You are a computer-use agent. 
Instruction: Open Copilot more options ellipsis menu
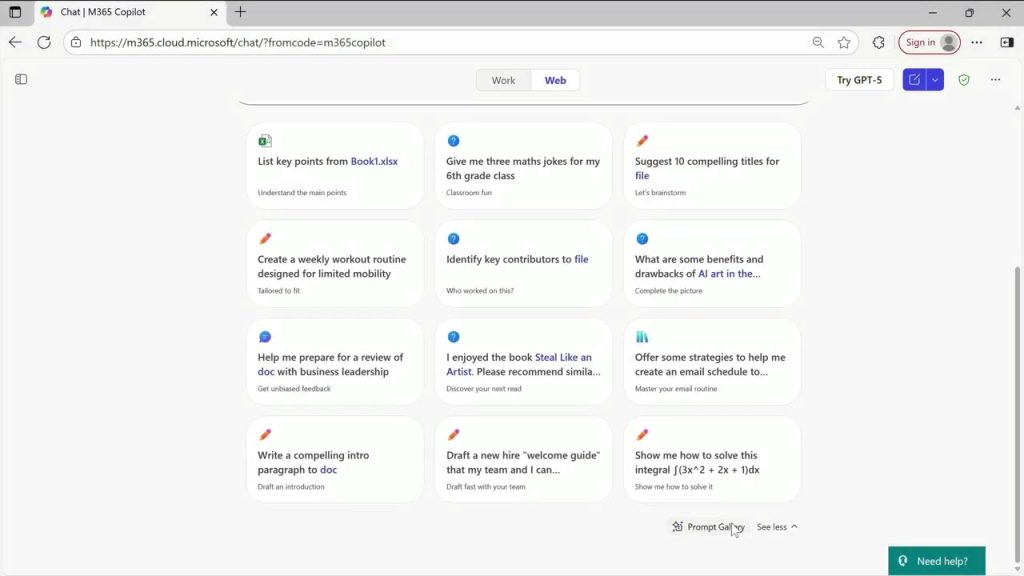click(995, 80)
